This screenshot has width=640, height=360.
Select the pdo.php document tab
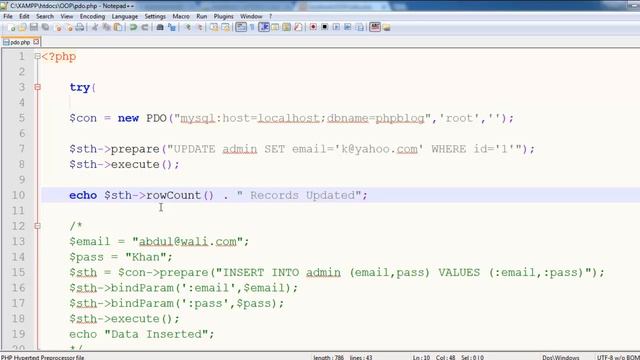point(20,42)
